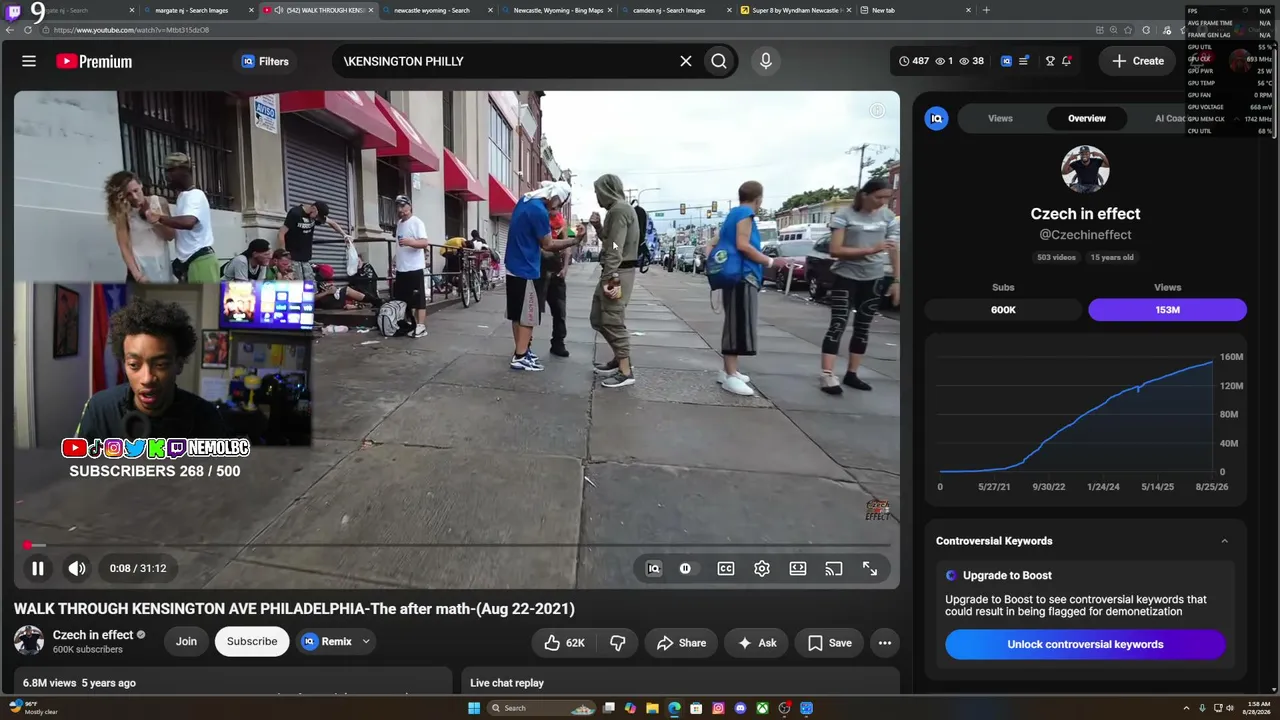Open the Czech in effect channel link
Screen dimensions: 1280x720
(x=93, y=635)
